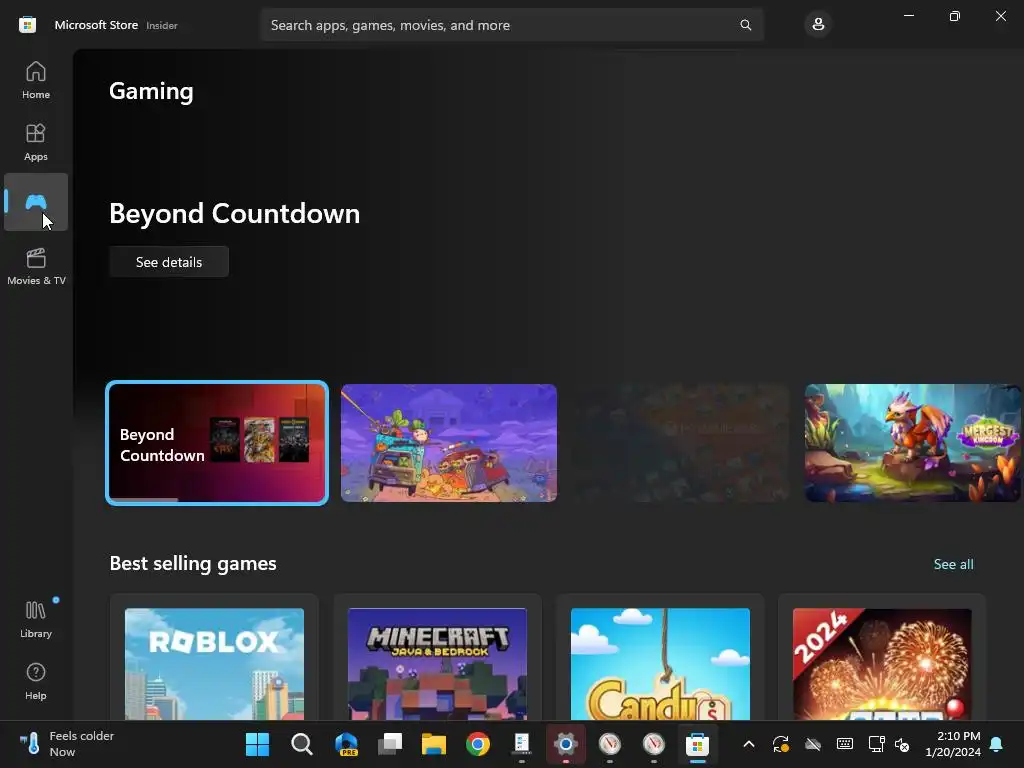Viewport: 1024px width, 768px height.
Task: Click the search magnifier icon in search box
Action: coord(746,25)
